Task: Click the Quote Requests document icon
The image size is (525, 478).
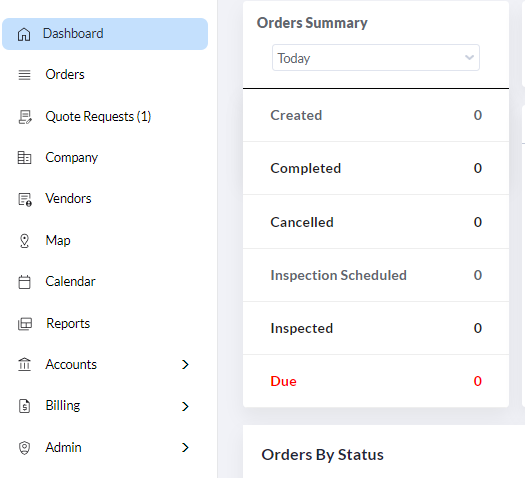Action: (x=25, y=117)
